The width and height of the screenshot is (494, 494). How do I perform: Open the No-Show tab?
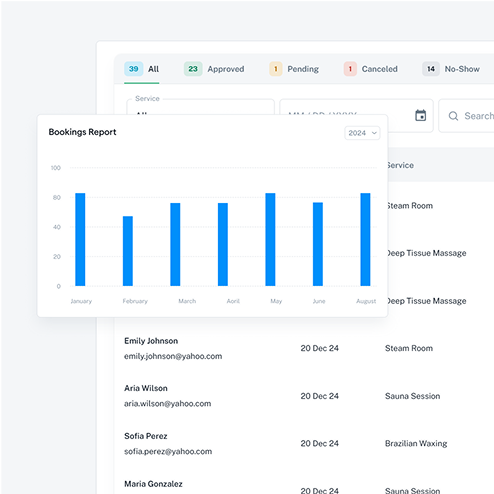click(x=451, y=69)
